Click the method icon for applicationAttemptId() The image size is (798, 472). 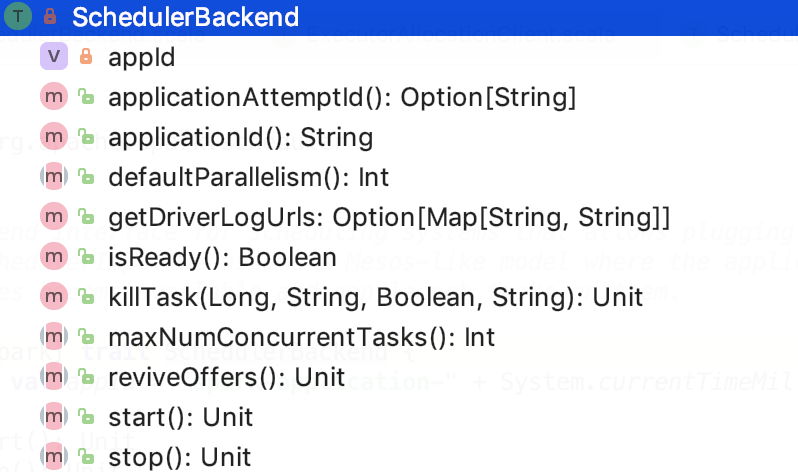pos(54,96)
